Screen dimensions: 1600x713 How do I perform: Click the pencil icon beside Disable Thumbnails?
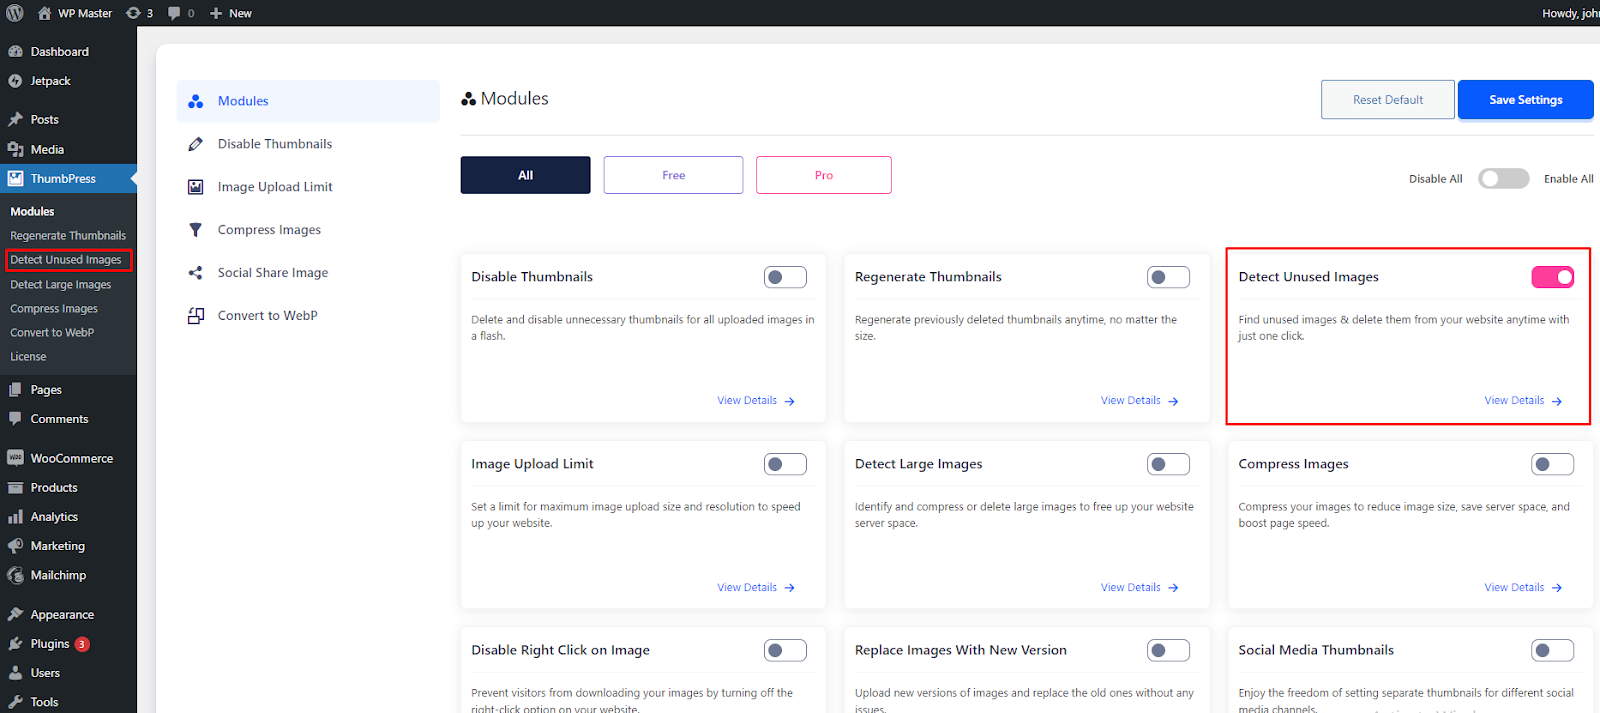[x=196, y=144]
